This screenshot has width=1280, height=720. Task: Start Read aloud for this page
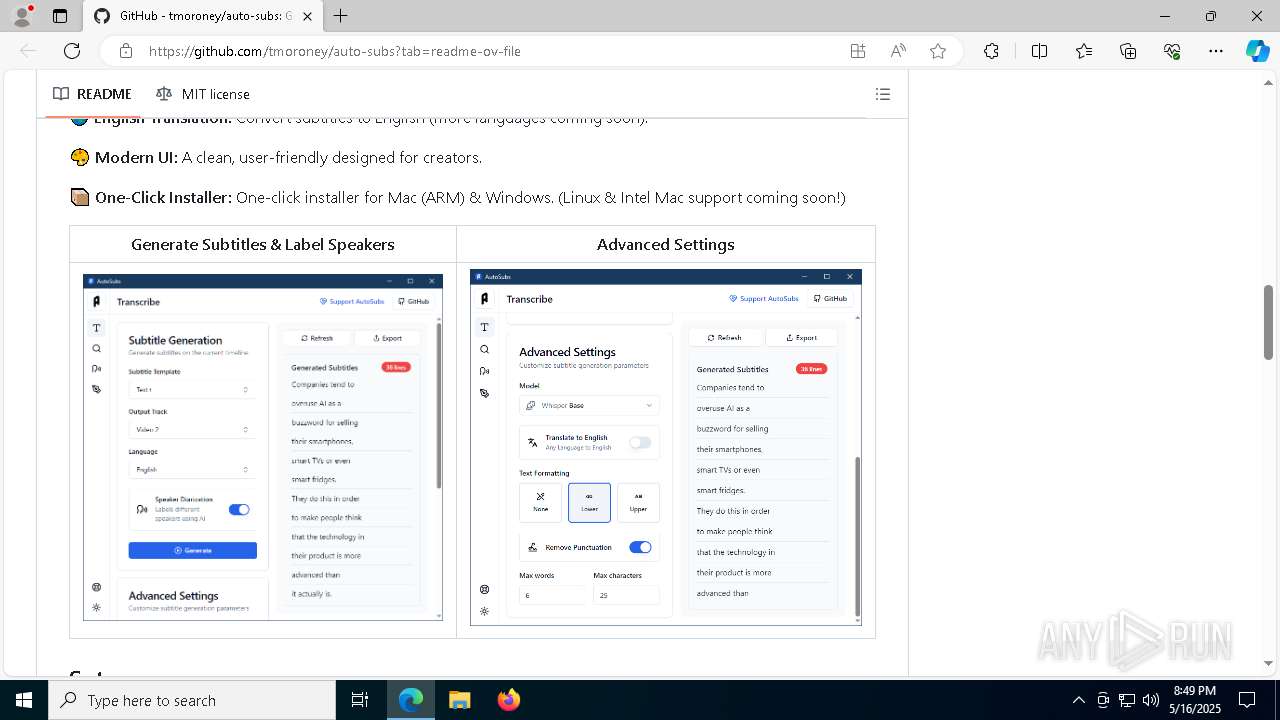898,51
